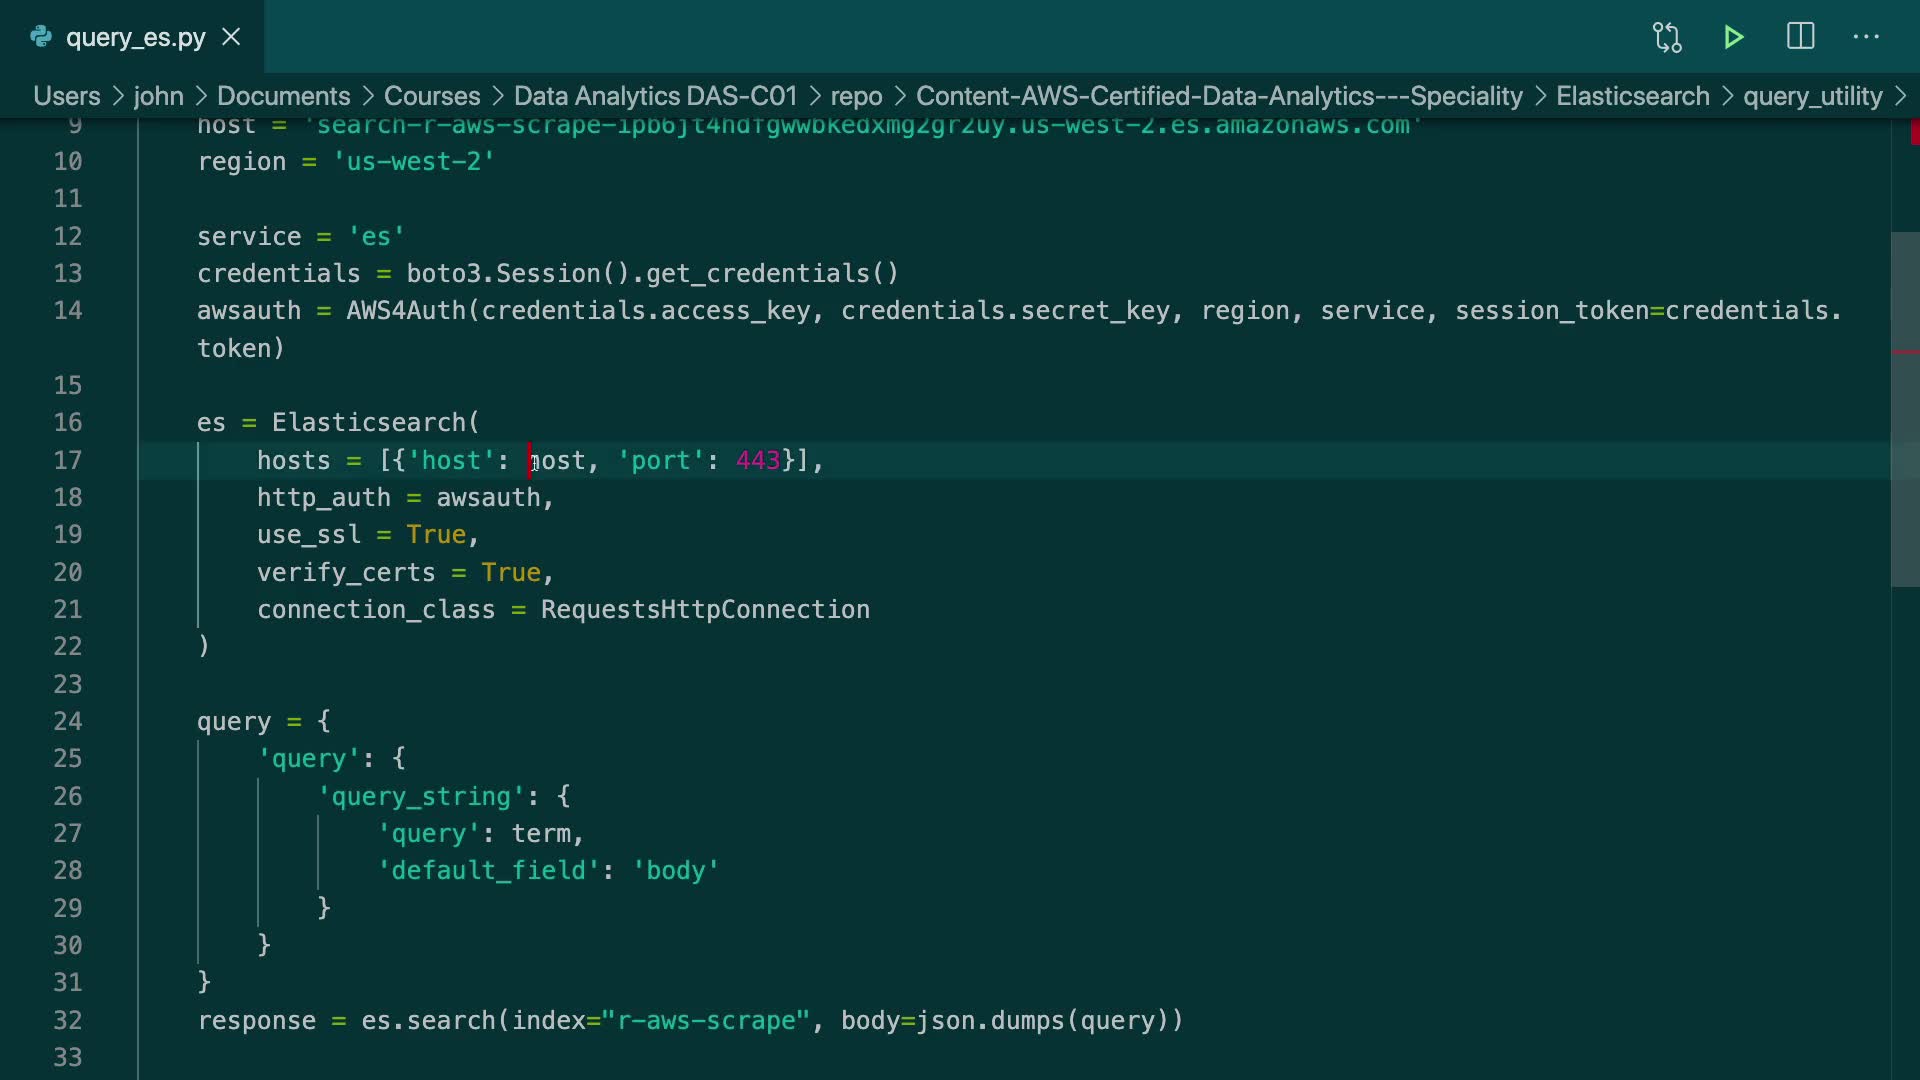Place cursor on 'us-west-2' region string
This screenshot has width=1920, height=1080.
tap(414, 162)
